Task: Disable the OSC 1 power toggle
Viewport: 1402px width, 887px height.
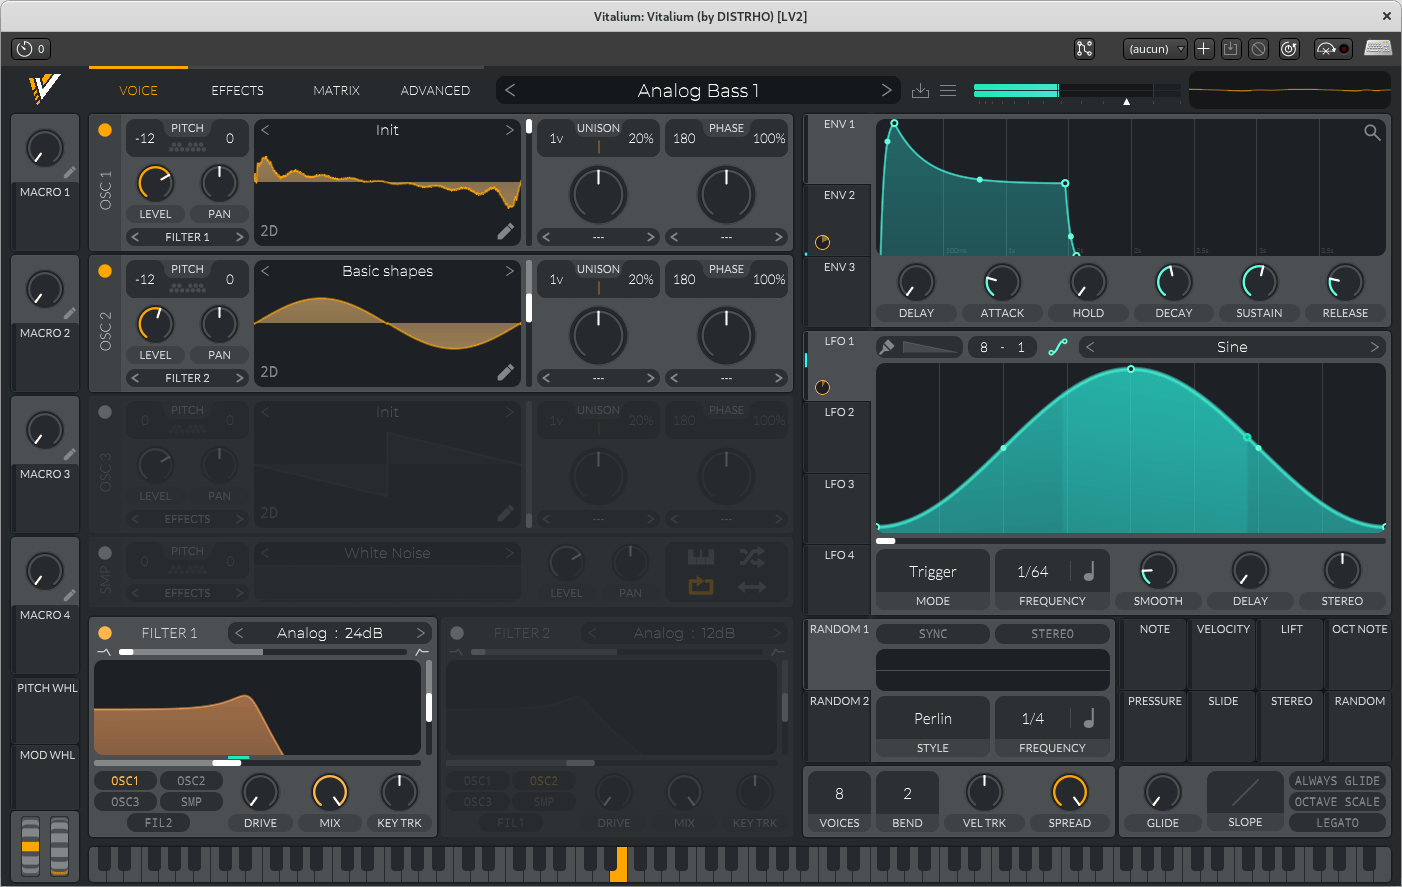Action: point(105,130)
